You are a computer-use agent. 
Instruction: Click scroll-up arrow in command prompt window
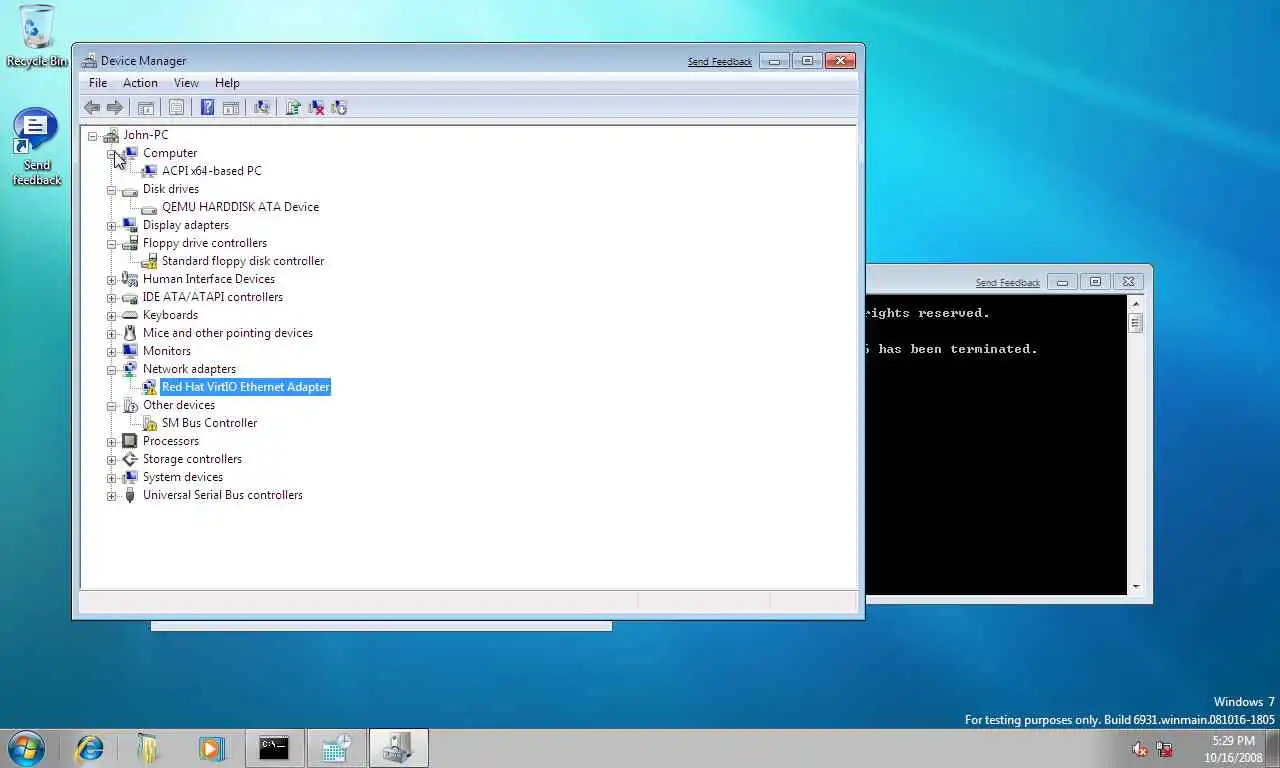(1136, 303)
